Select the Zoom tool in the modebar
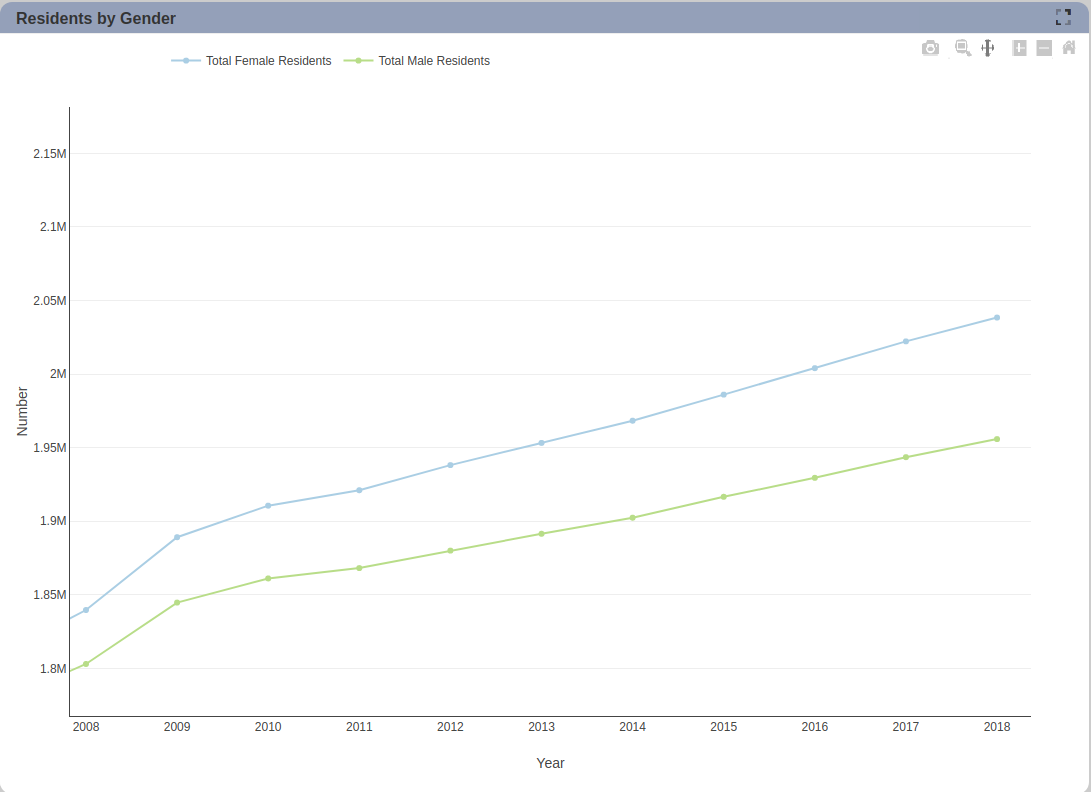Image resolution: width=1091 pixels, height=792 pixels. click(963, 48)
